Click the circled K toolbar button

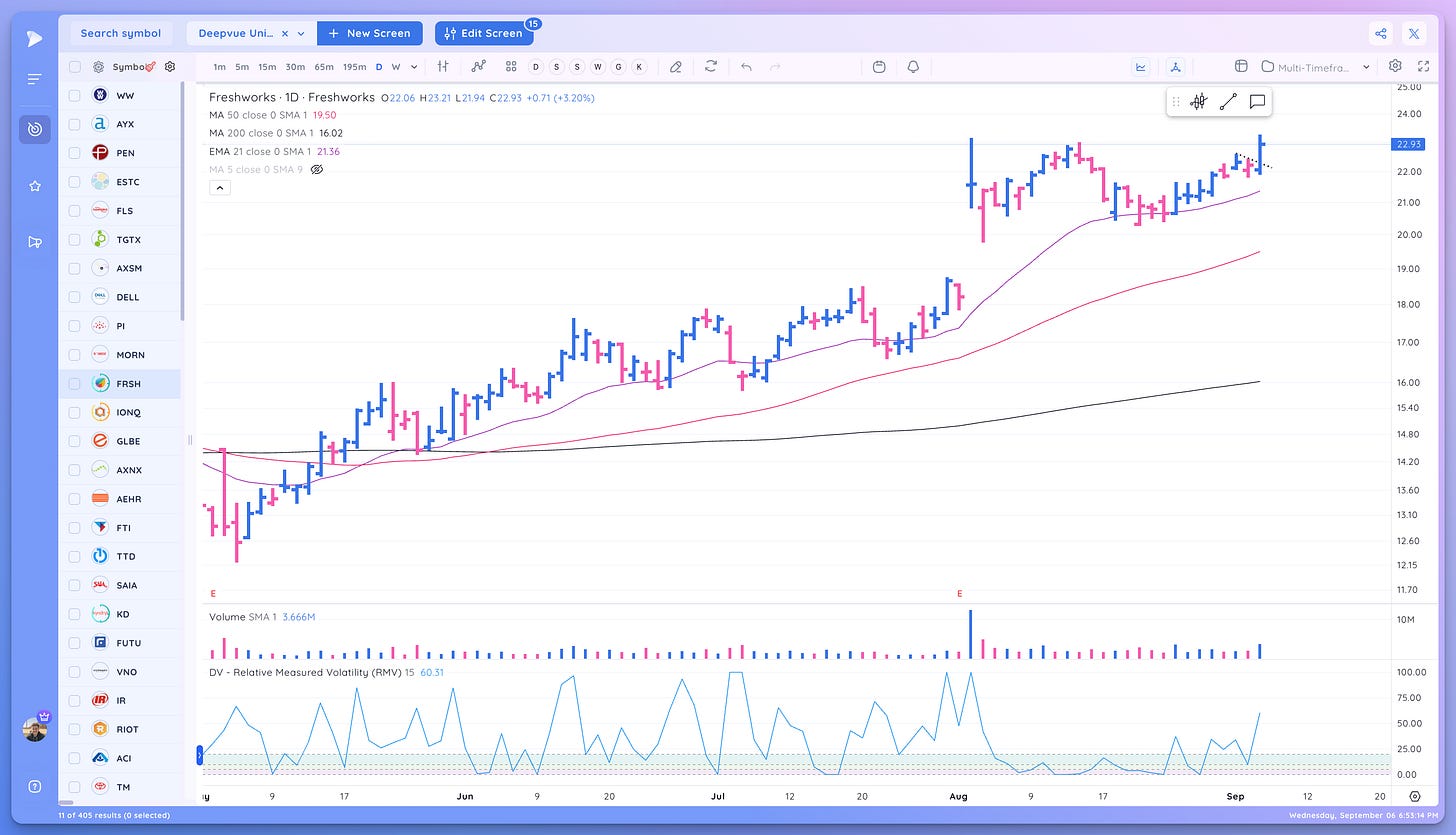[639, 67]
